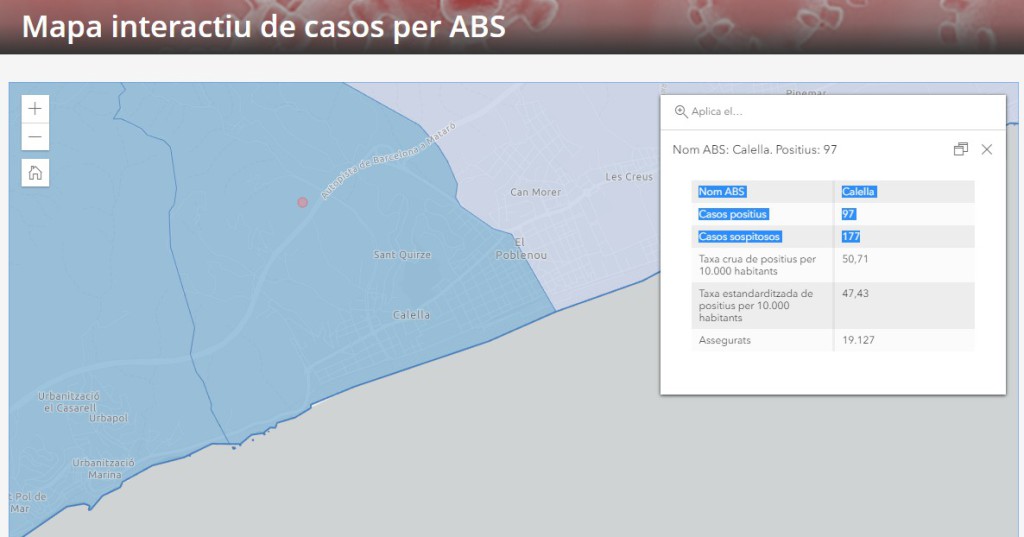Click the 'Casos positius' row label
This screenshot has height=537, width=1024.
pos(733,214)
